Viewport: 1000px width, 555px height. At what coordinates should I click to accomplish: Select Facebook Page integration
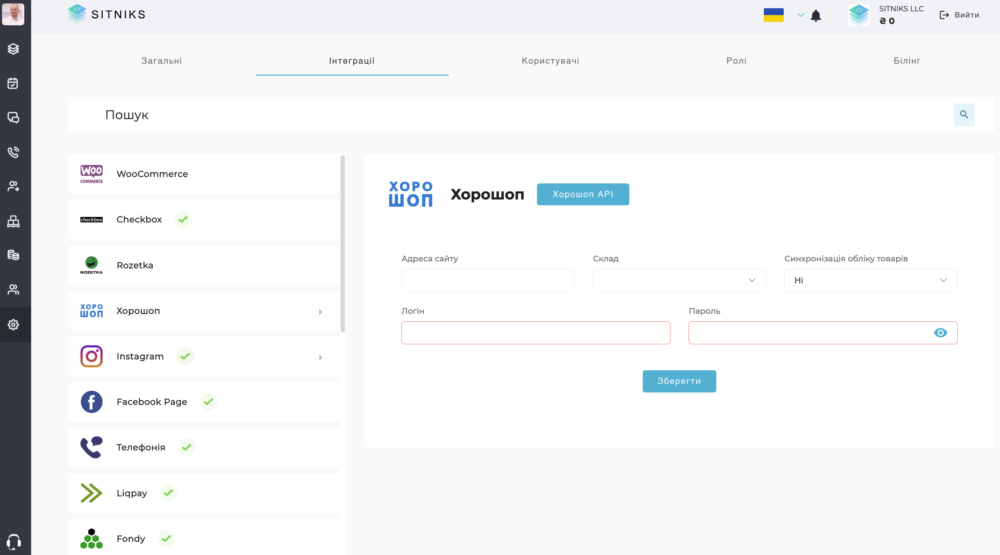pos(203,402)
